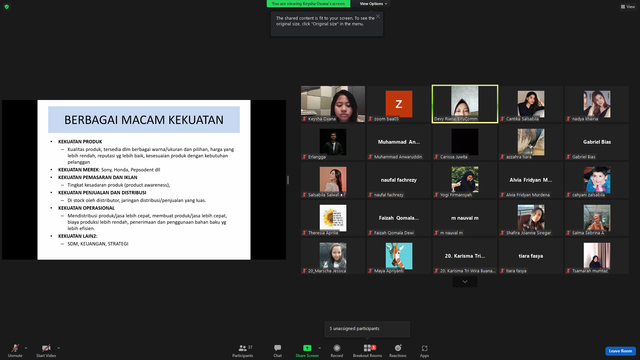The width and height of the screenshot is (640, 360).
Task: Click the muted mic icon on Salma Sebrina's tile
Action: point(568,233)
